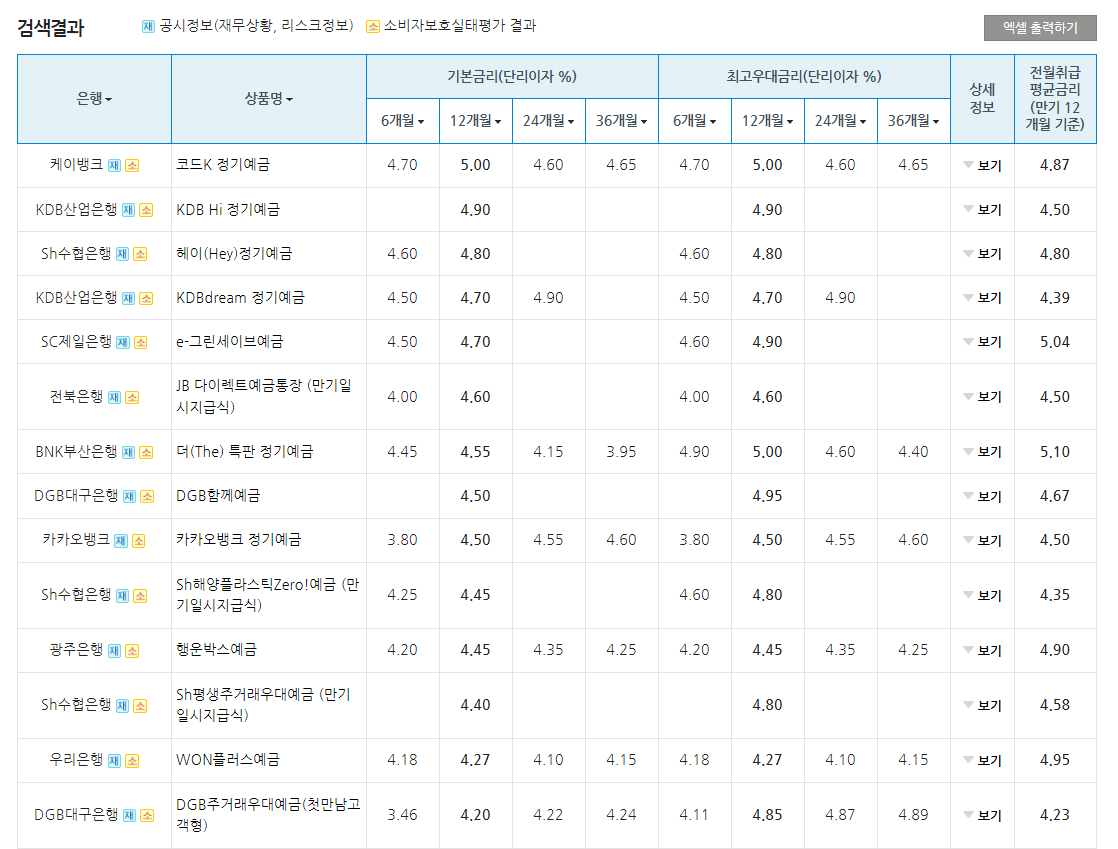Viewport: 1118px width, 849px height.
Task: Open 소 icon in DGB함께예금 row
Action: point(147,496)
